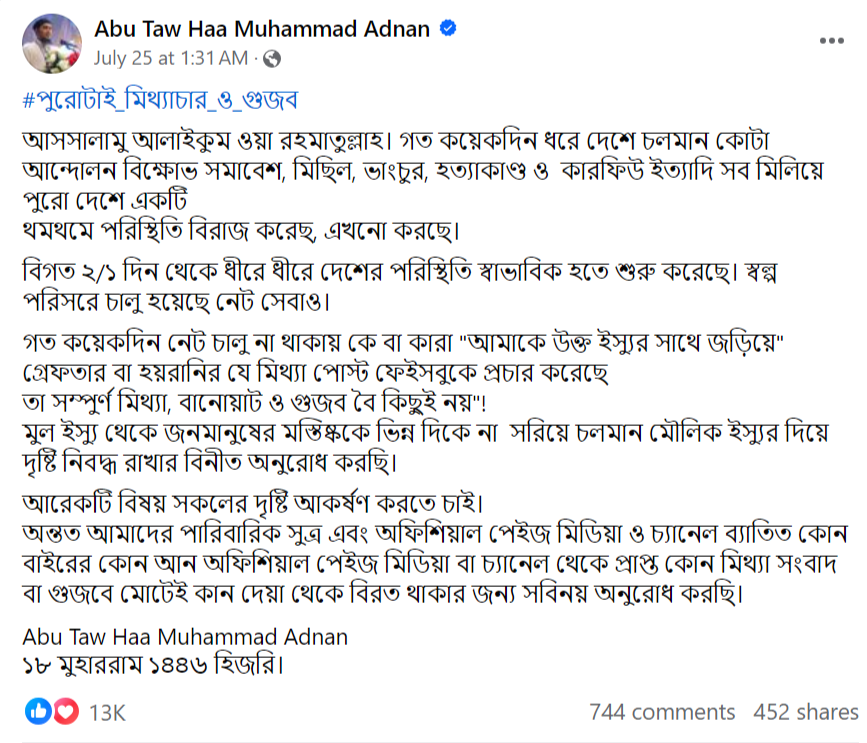Open the post's three-dot options menu

[x=831, y=41]
